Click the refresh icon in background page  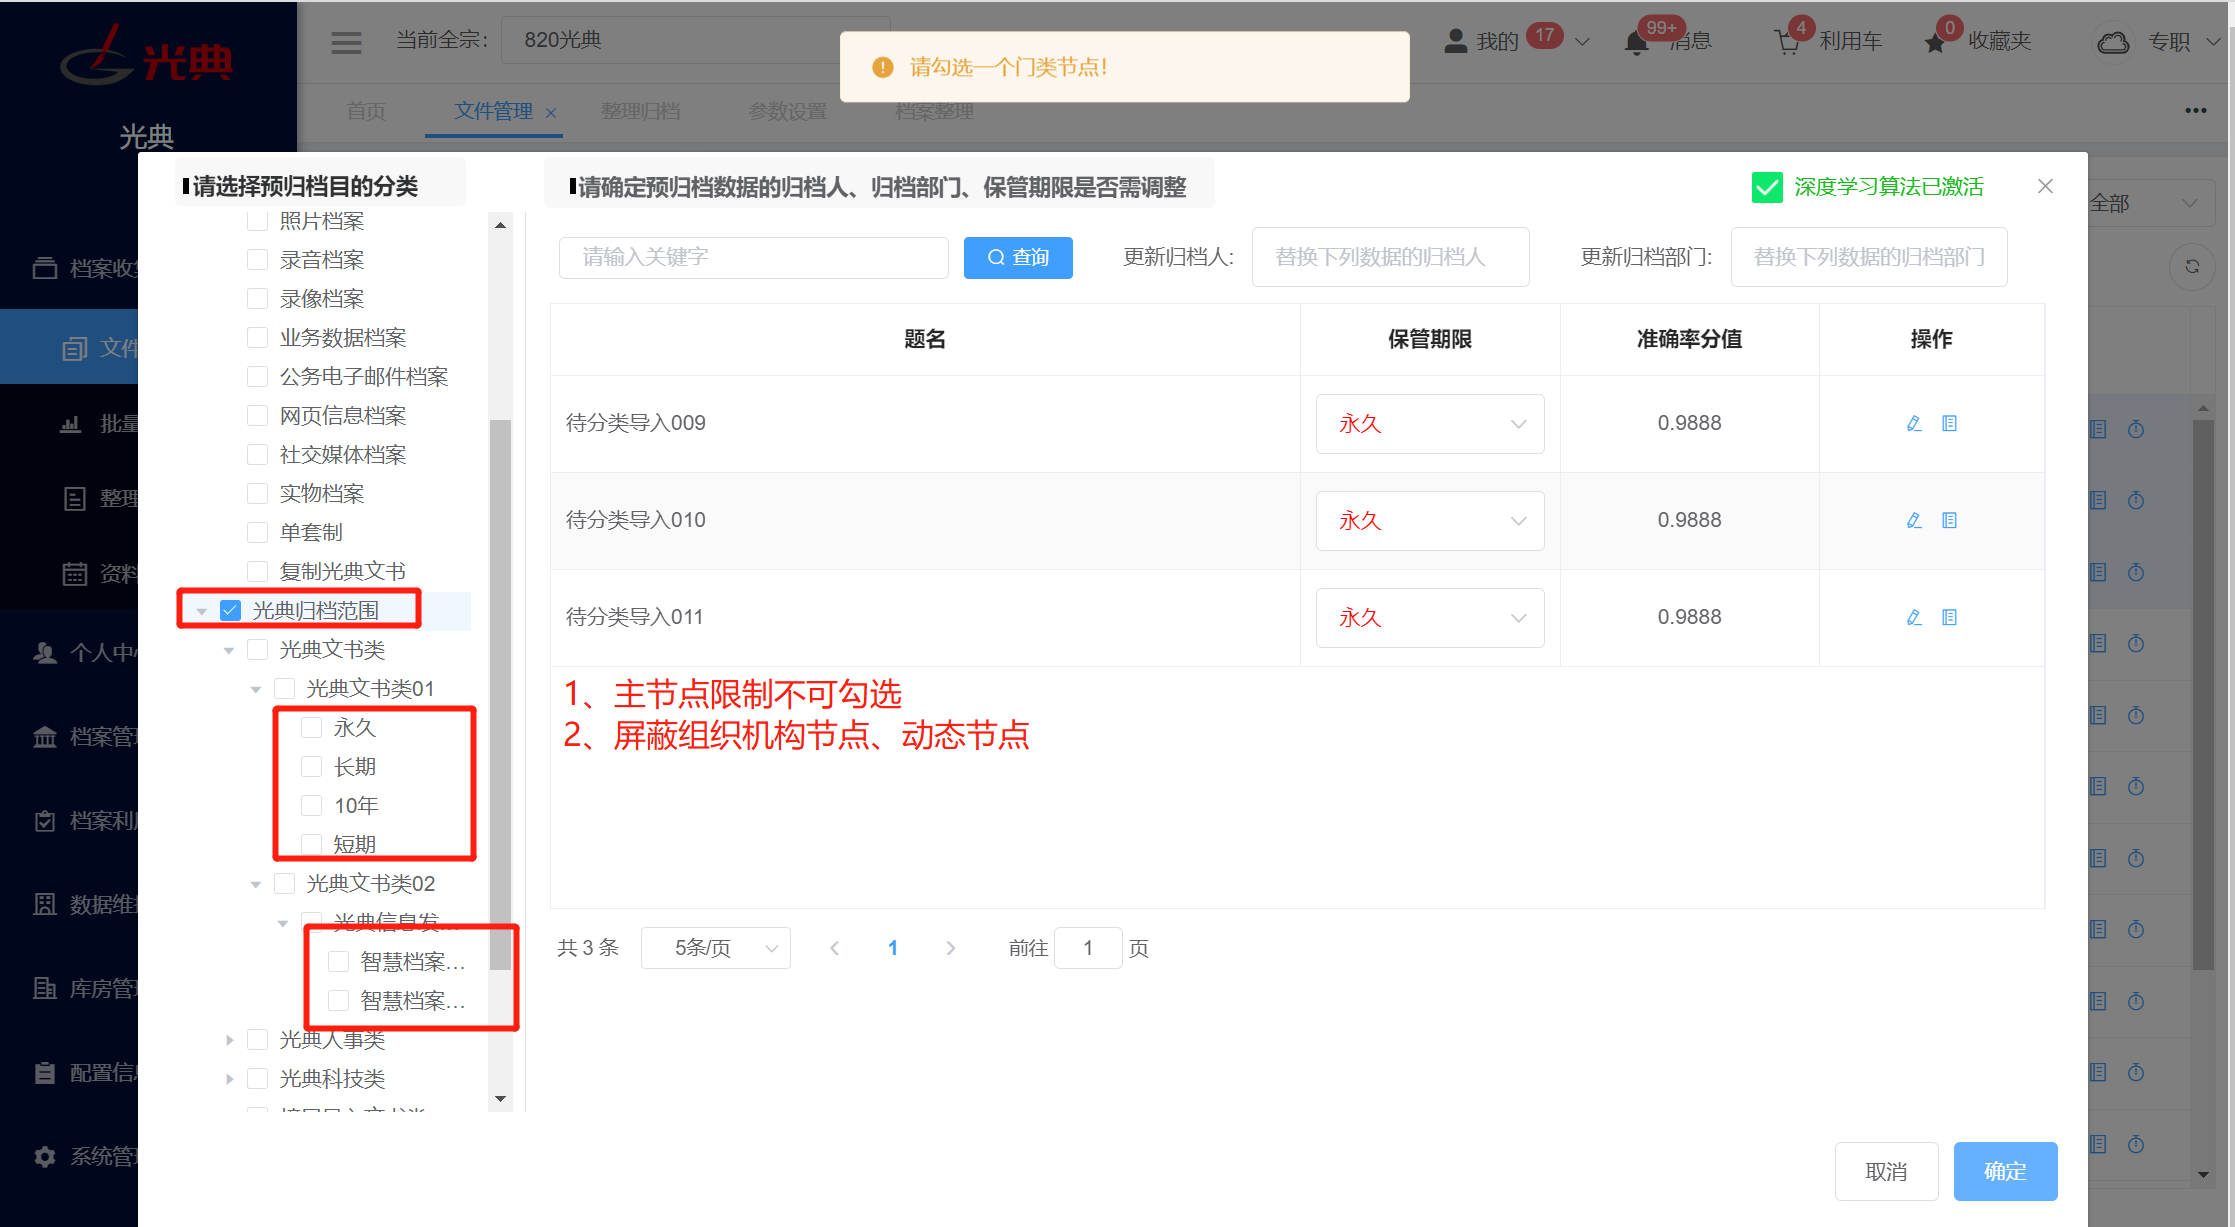point(2192,266)
